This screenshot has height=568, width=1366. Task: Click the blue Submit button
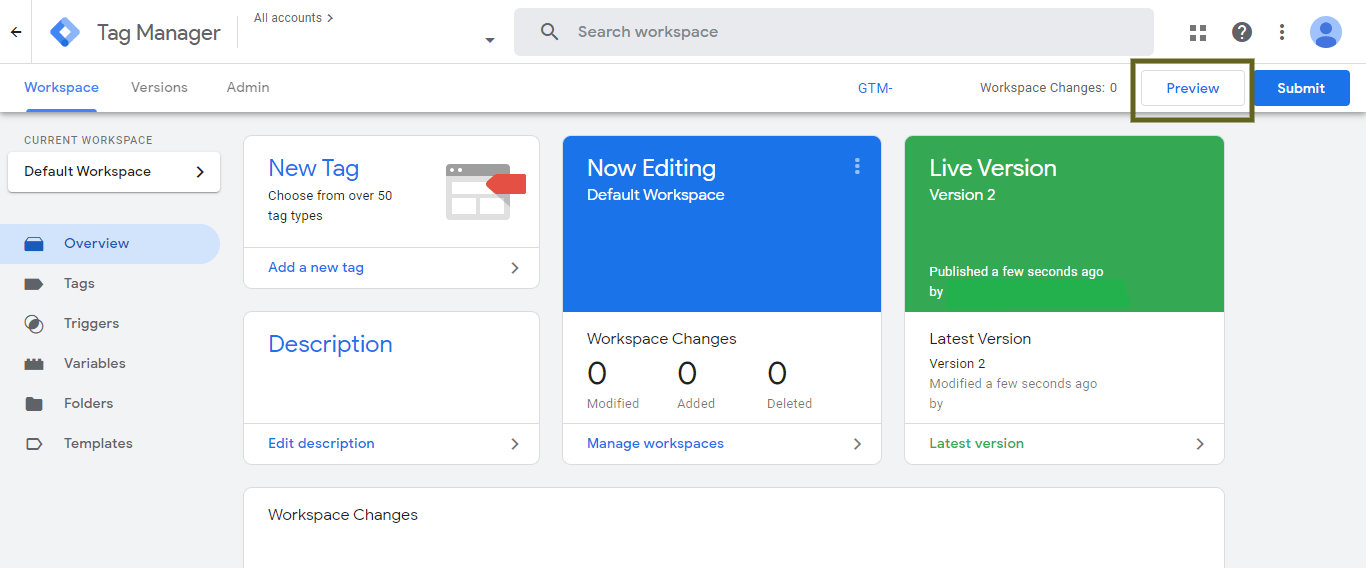click(x=1301, y=88)
